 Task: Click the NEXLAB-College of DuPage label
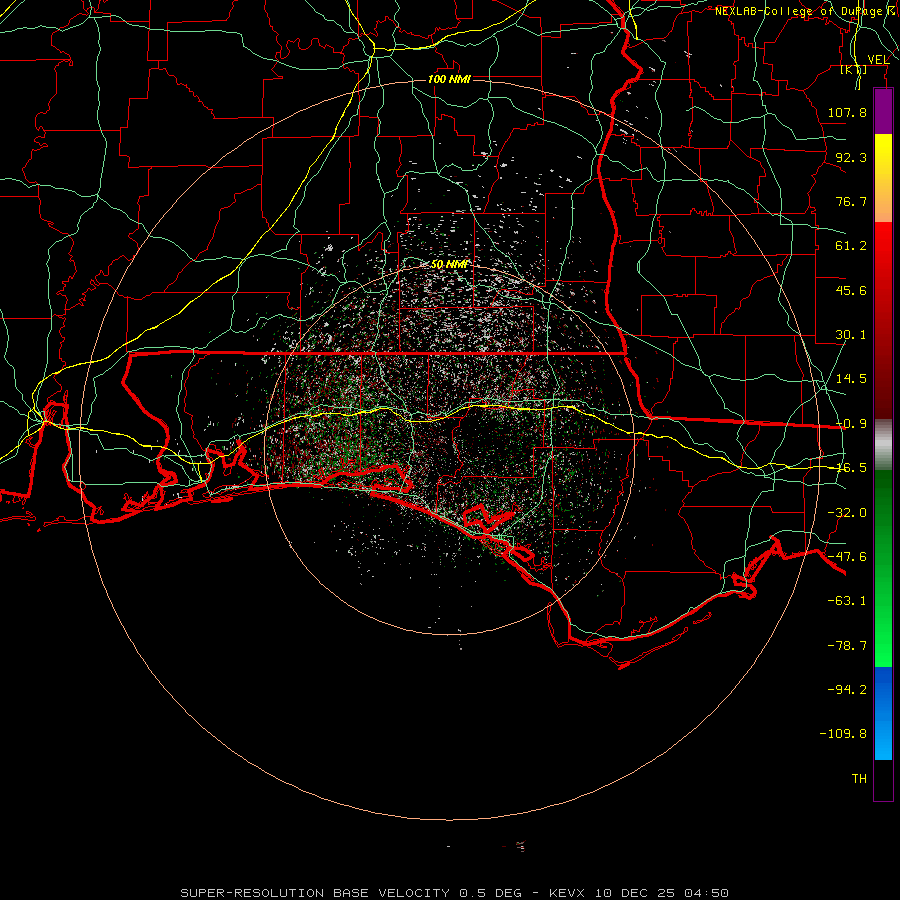802,11
